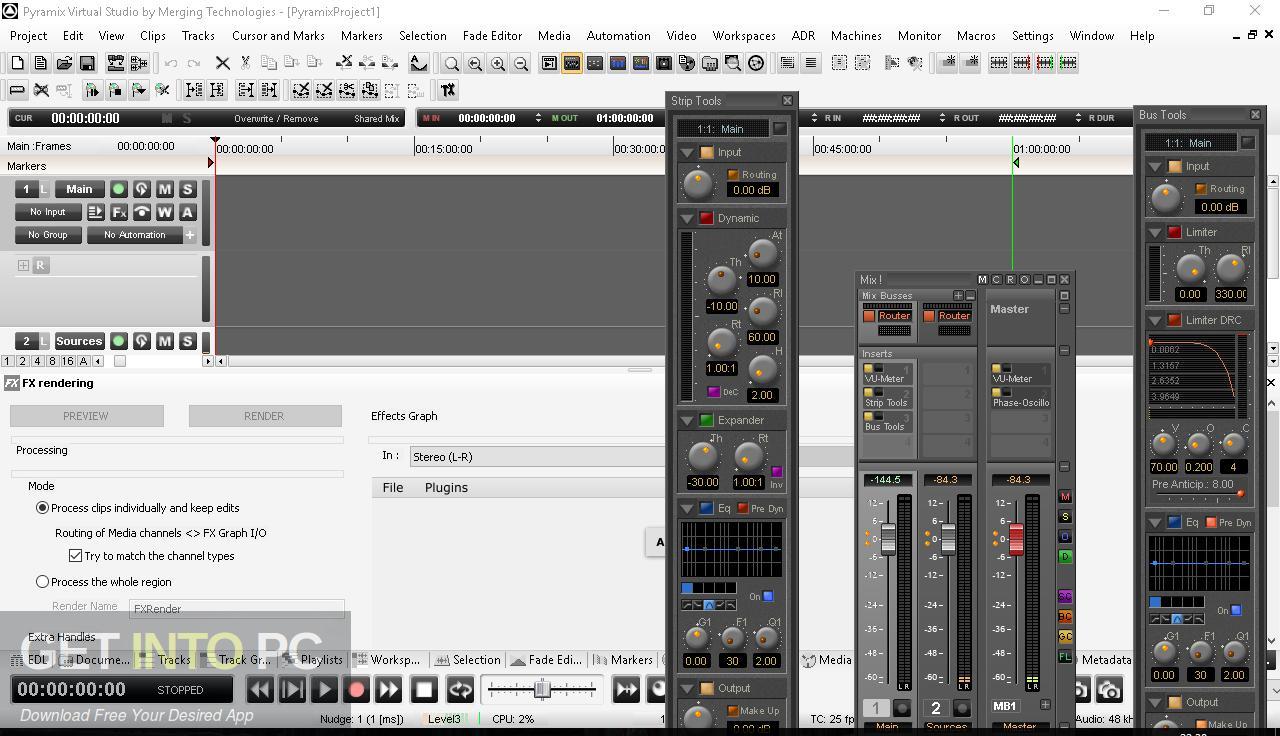Open the Workspaces menu
The image size is (1280, 736).
[x=744, y=35]
